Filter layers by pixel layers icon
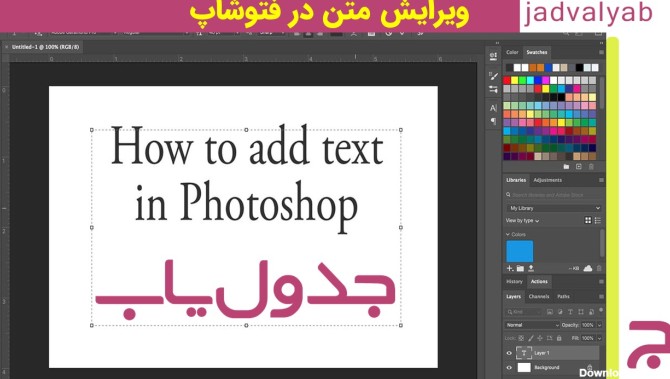The image size is (670, 379). pos(550,312)
